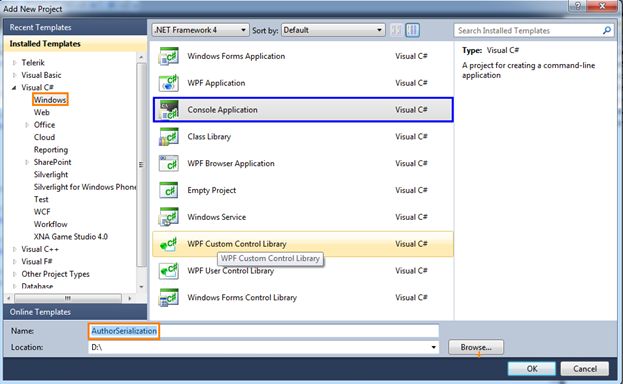Select XNA Game Studio 4.0 category
Viewport: 623px width, 384px height.
(71, 237)
